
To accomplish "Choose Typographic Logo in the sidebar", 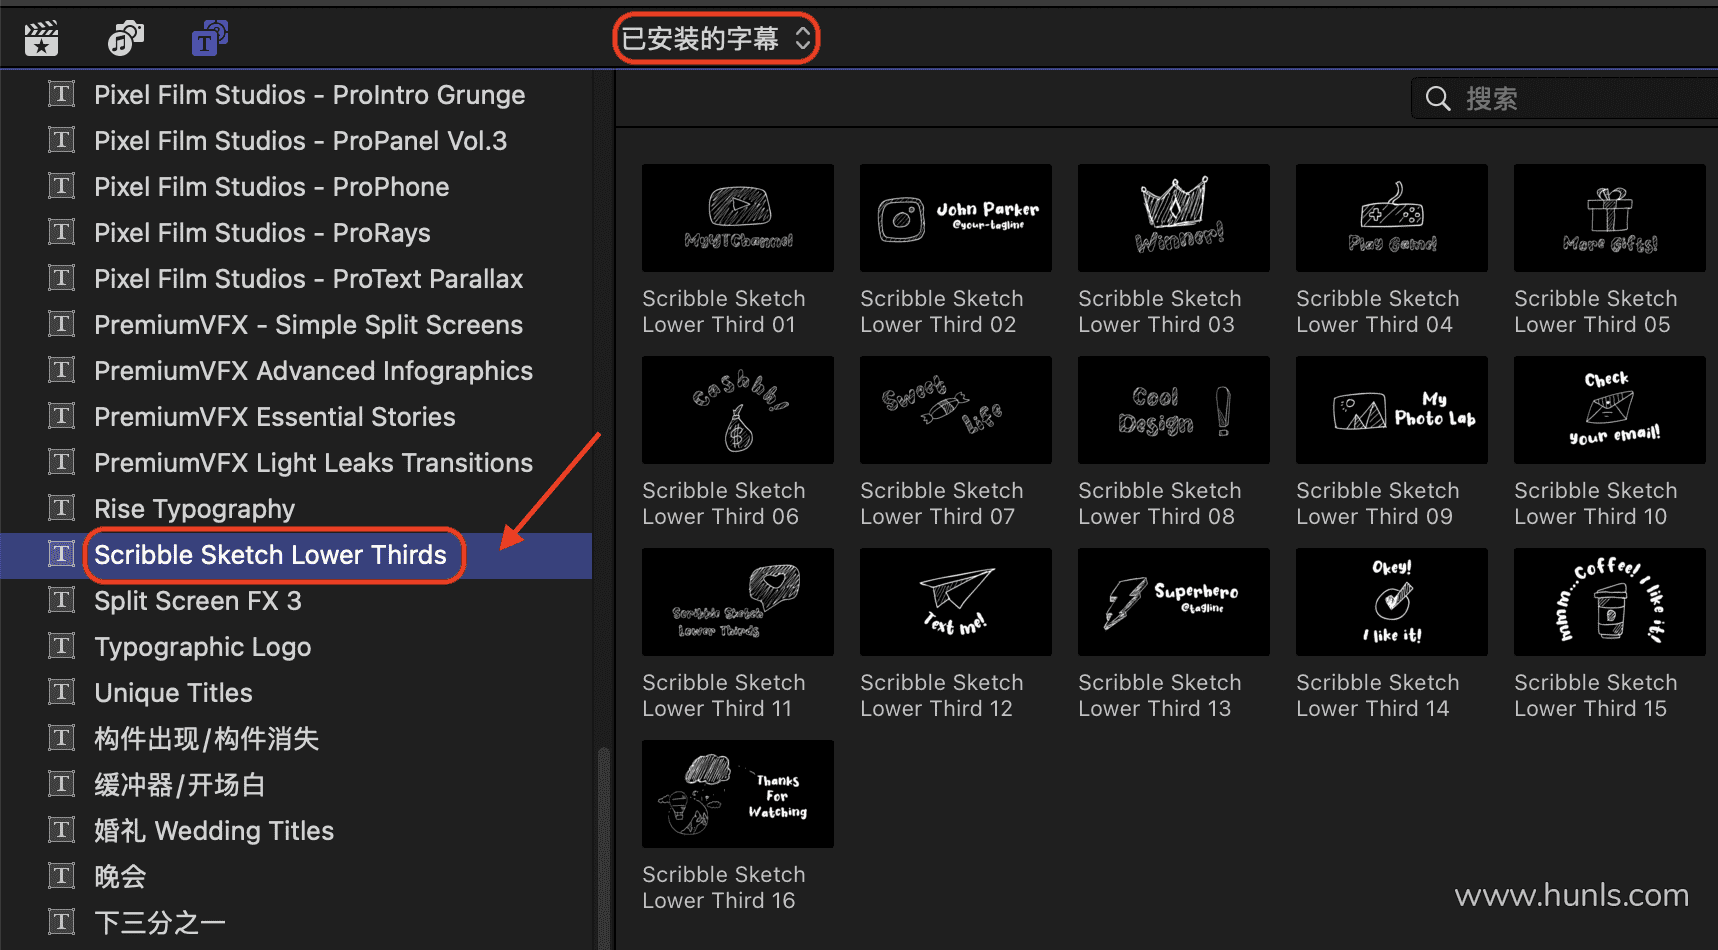I will (x=202, y=647).
